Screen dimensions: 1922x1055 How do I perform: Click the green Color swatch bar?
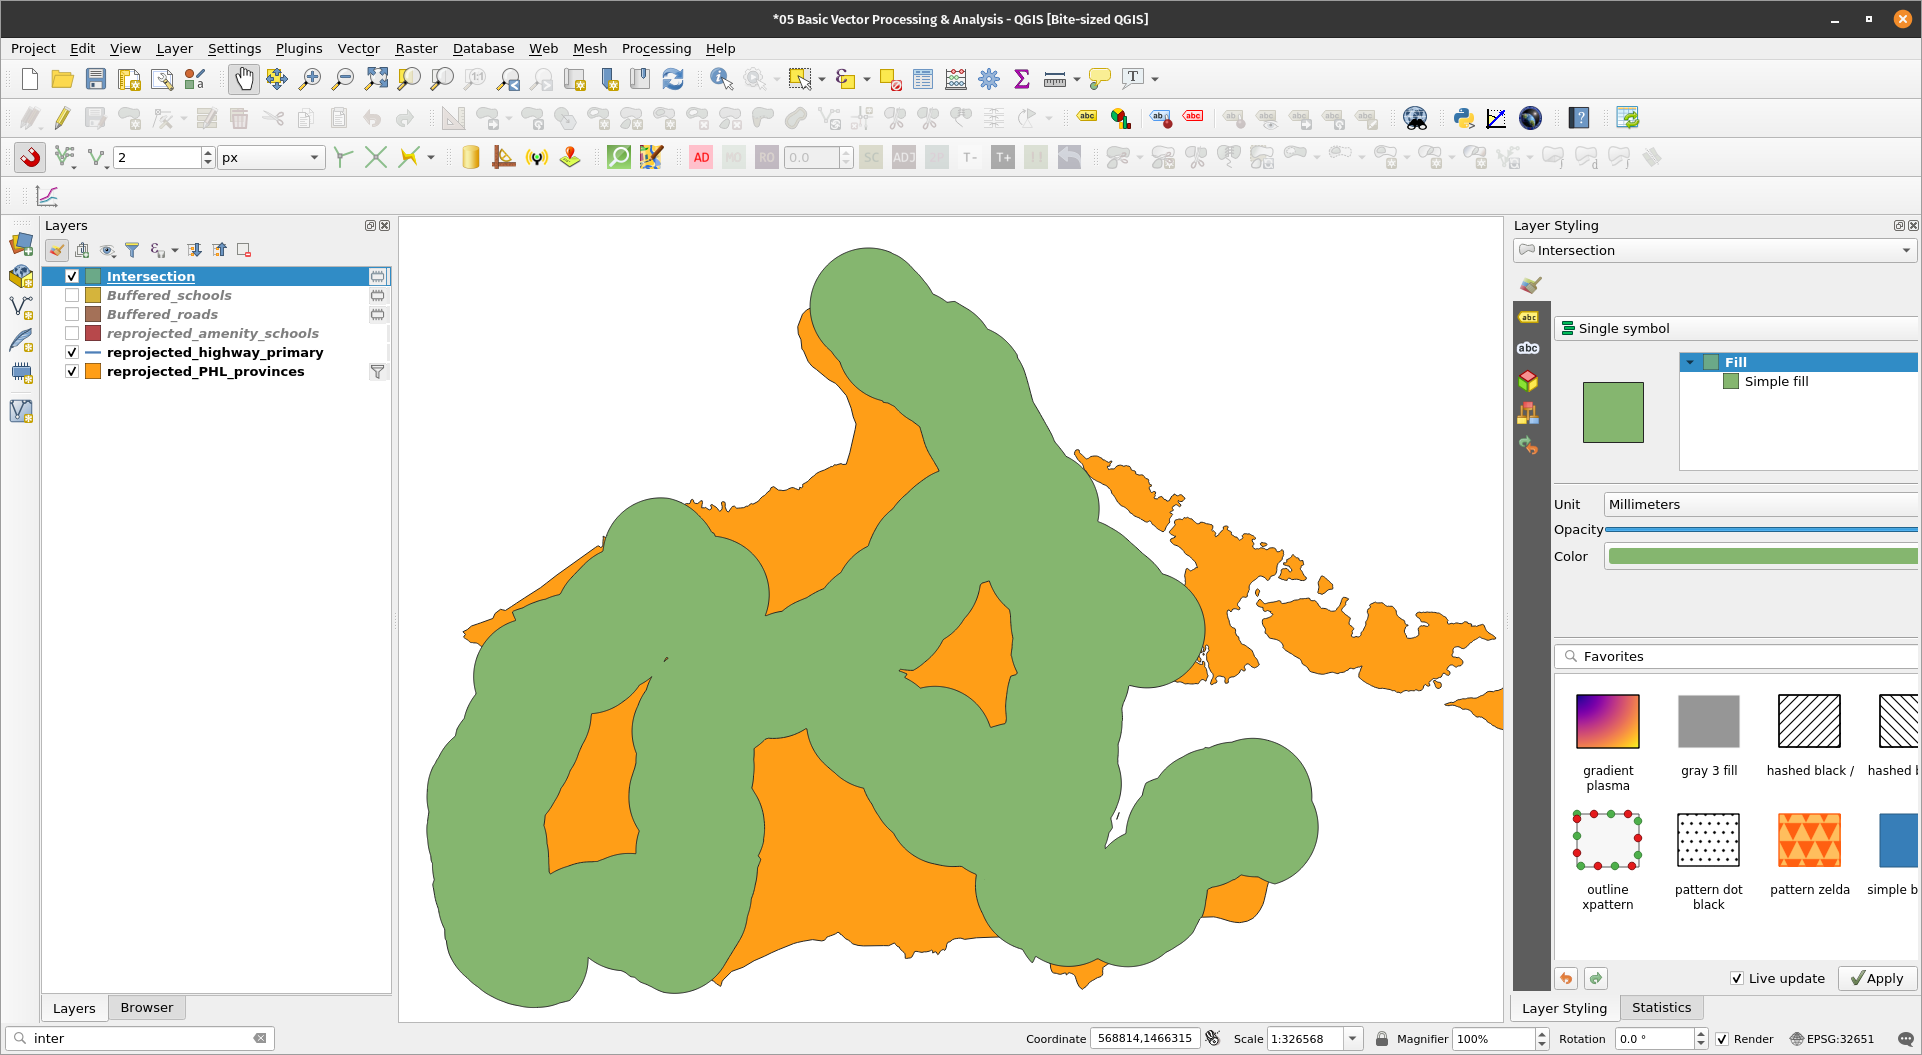pyautogui.click(x=1760, y=556)
